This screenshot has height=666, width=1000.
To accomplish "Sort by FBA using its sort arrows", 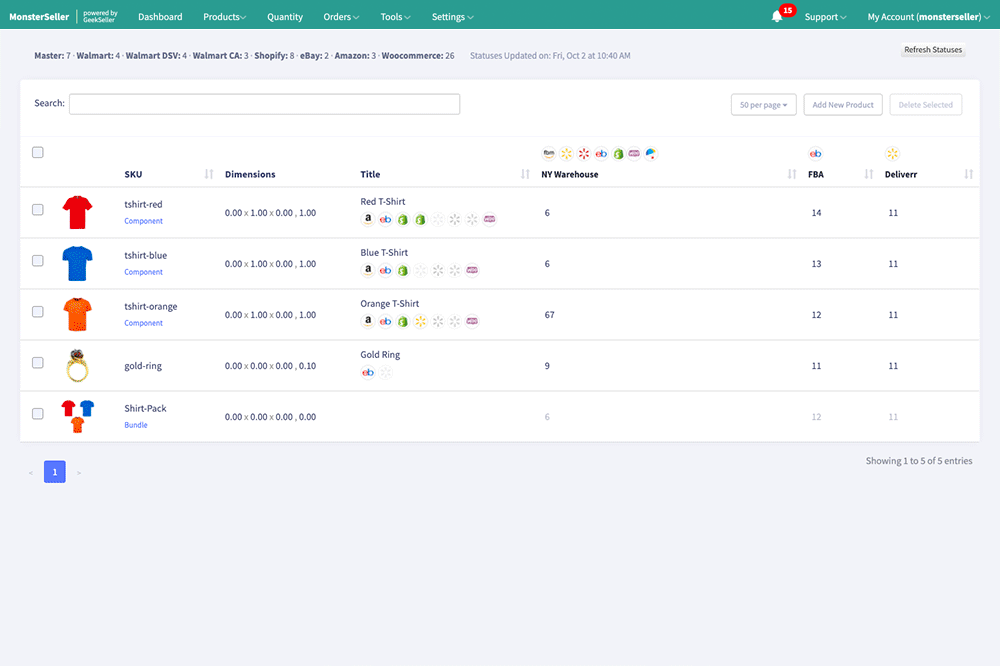I will coord(868,174).
